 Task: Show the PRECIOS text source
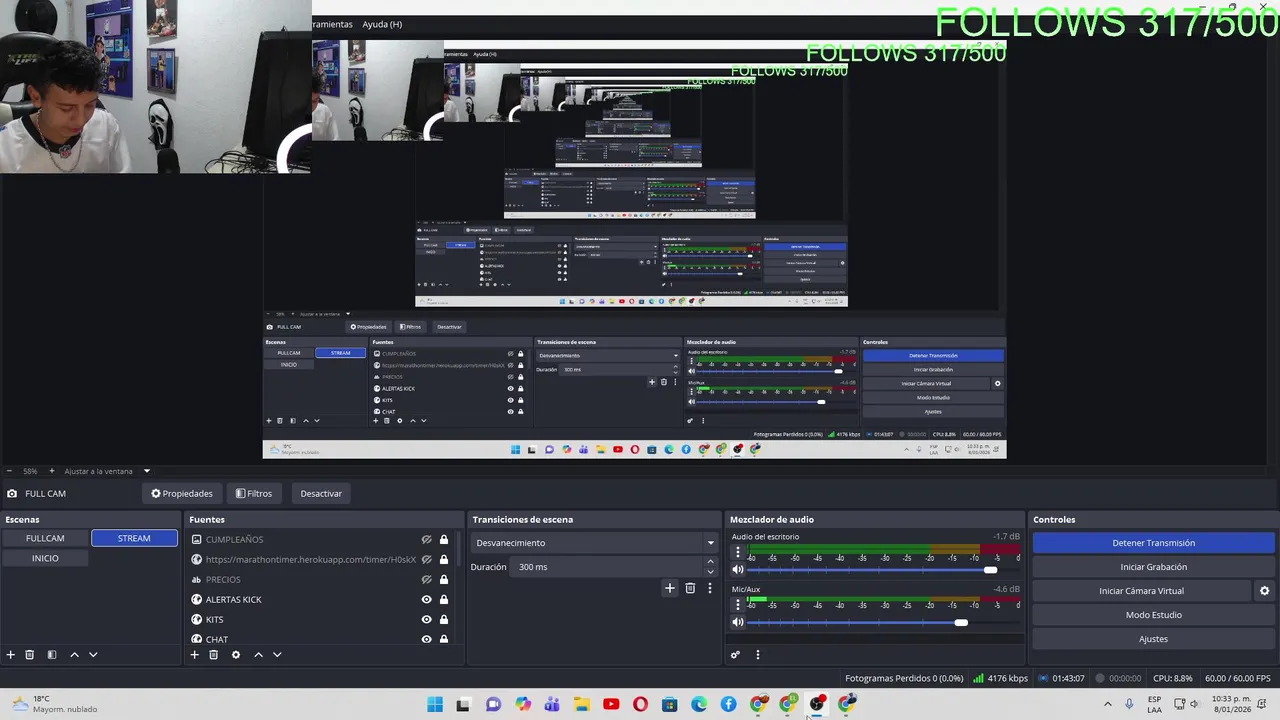(x=427, y=580)
